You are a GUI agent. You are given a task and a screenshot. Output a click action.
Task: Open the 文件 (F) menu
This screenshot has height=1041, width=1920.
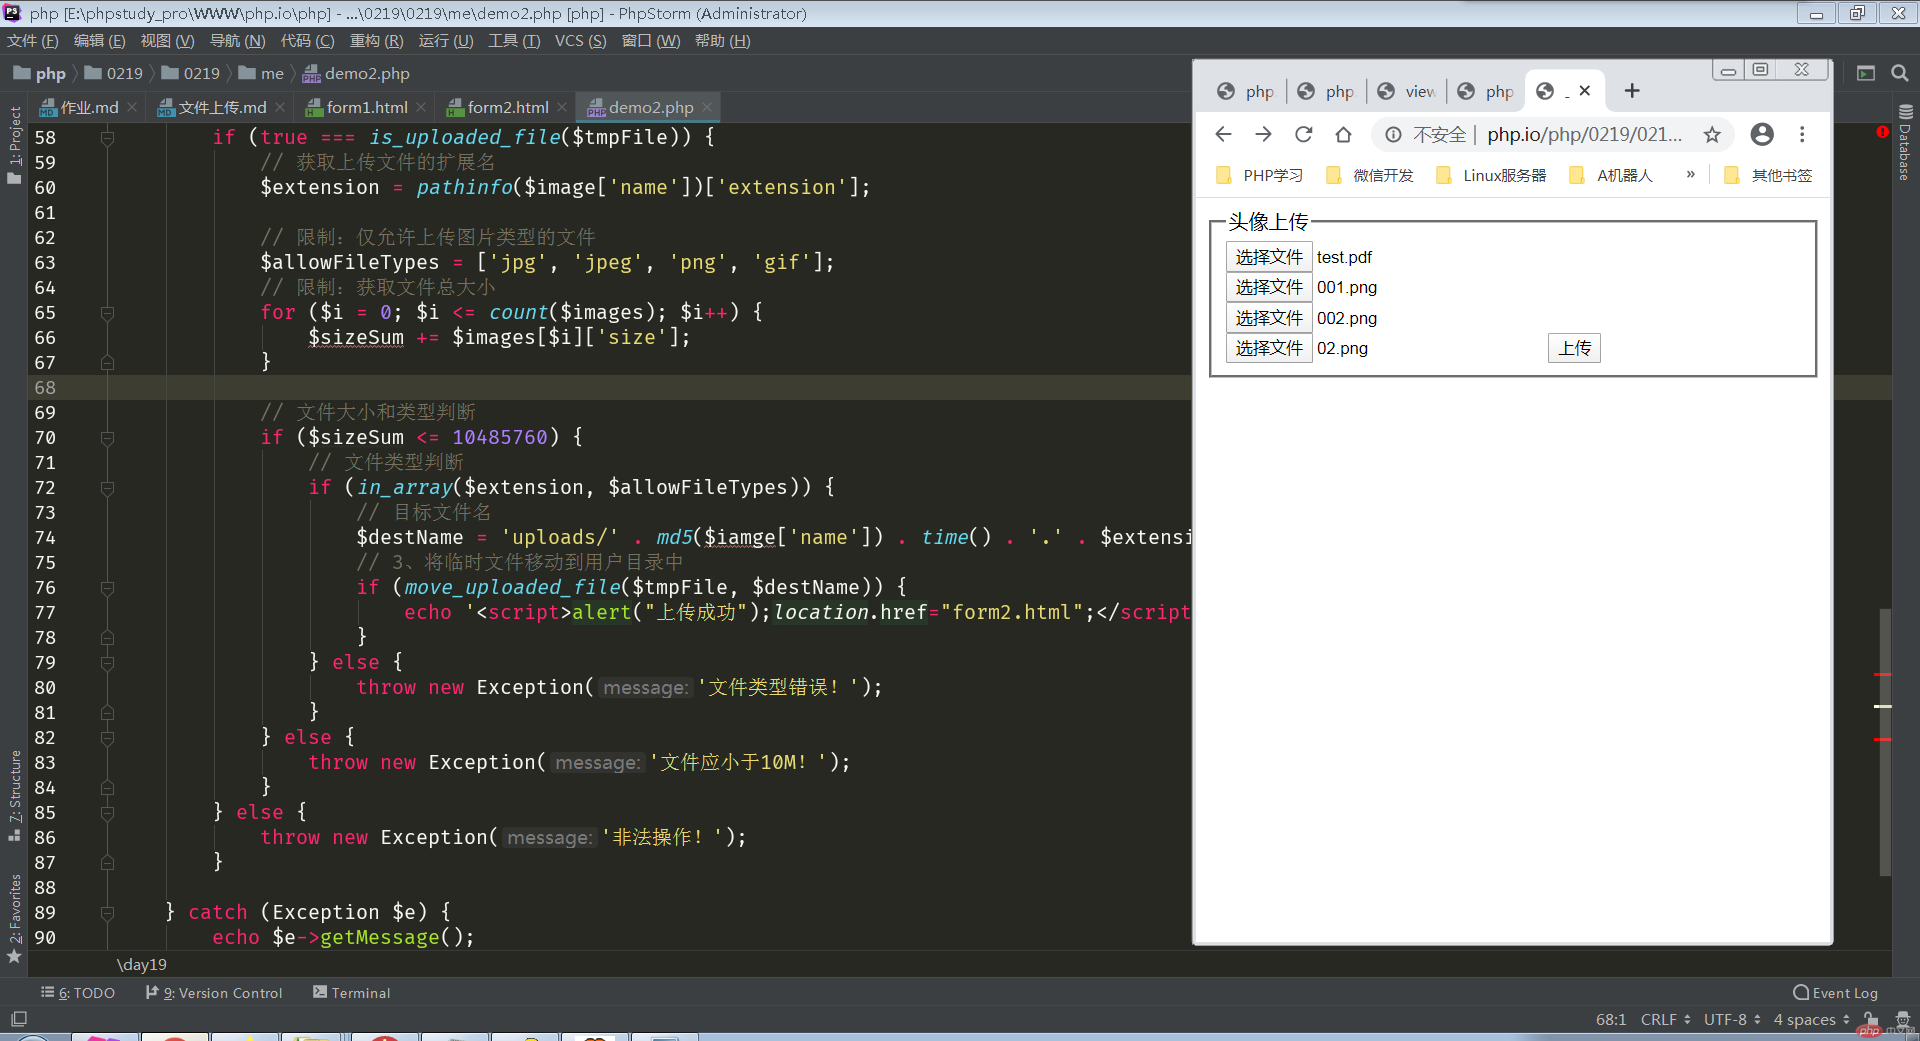pos(33,40)
